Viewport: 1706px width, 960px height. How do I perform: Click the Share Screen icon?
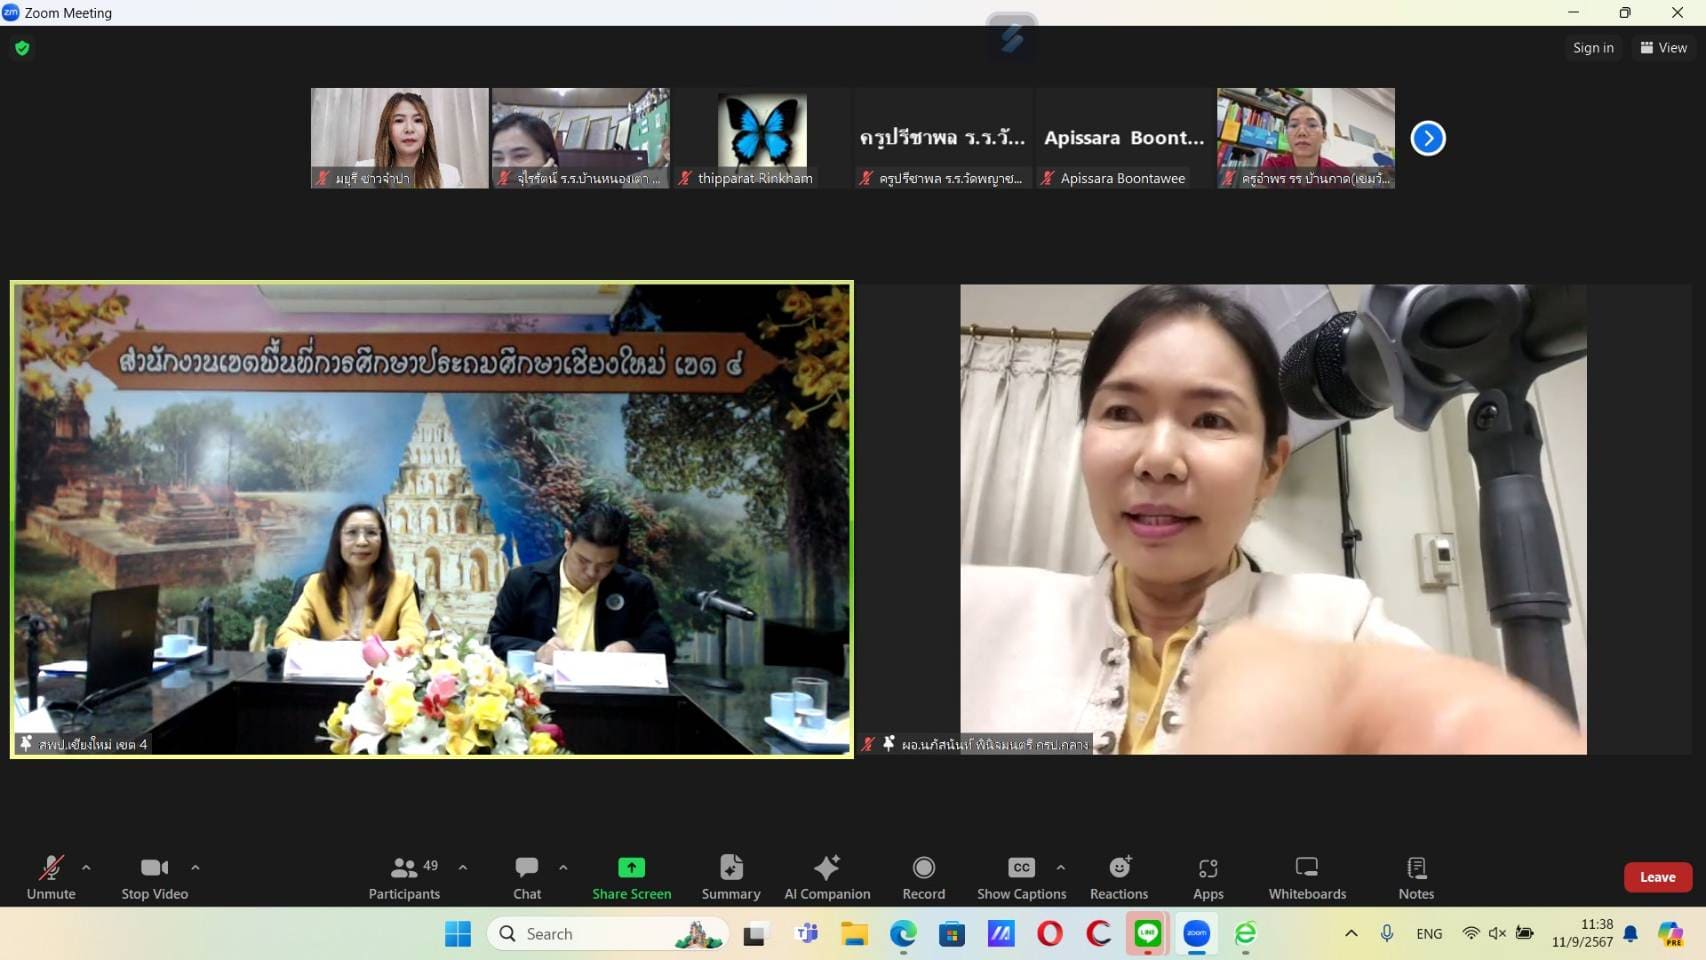pyautogui.click(x=631, y=867)
